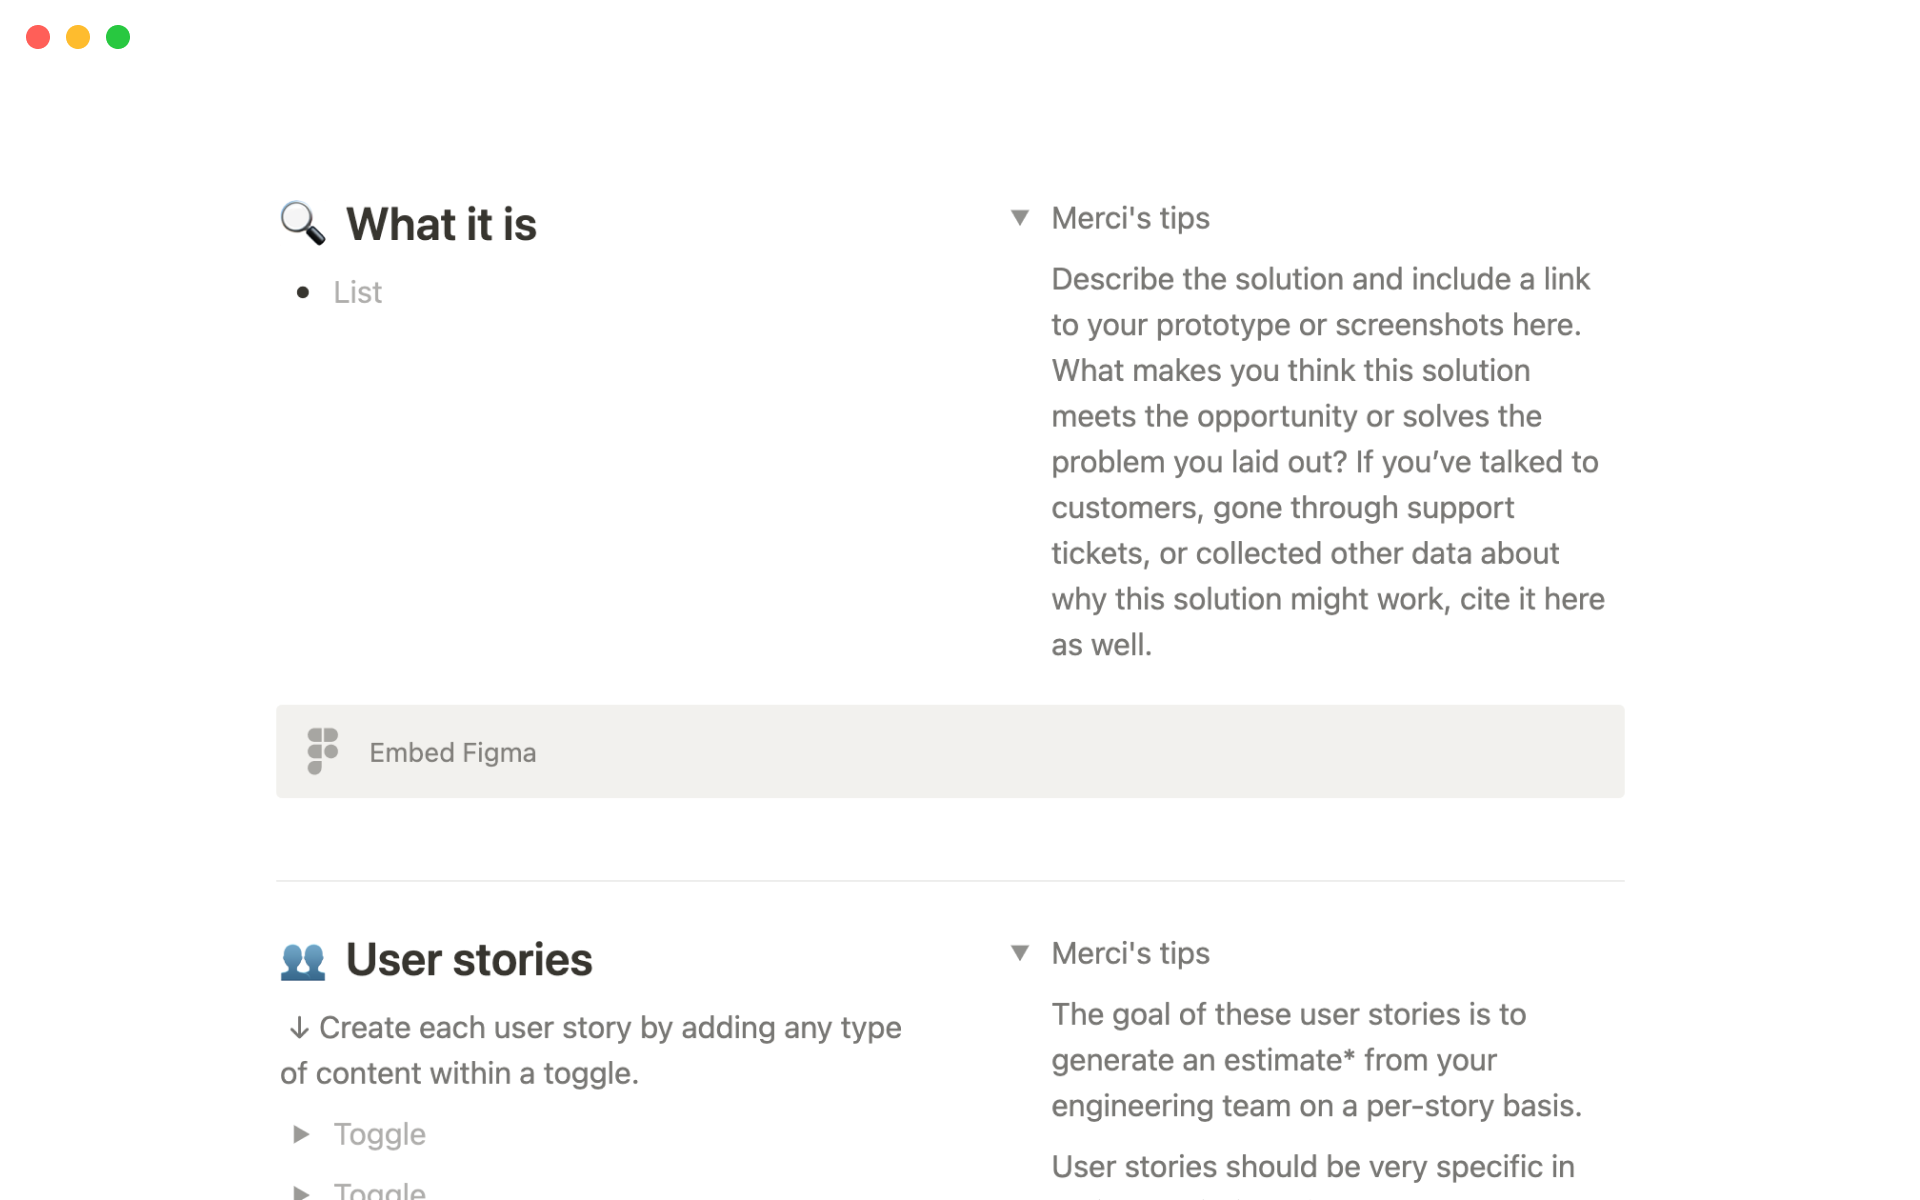Collapse Merci's tips triangle next to What it is

coord(1019,218)
